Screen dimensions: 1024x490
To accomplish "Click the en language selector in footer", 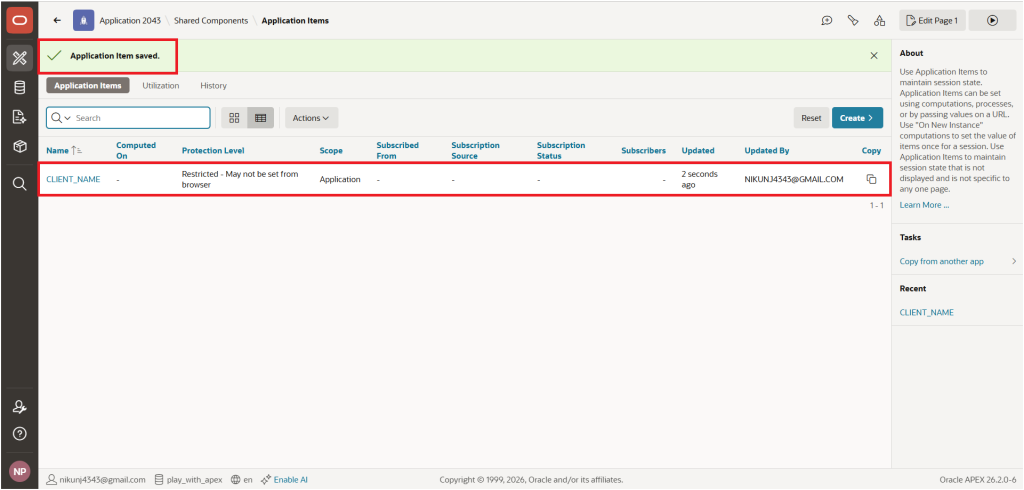I will pyautogui.click(x=242, y=480).
